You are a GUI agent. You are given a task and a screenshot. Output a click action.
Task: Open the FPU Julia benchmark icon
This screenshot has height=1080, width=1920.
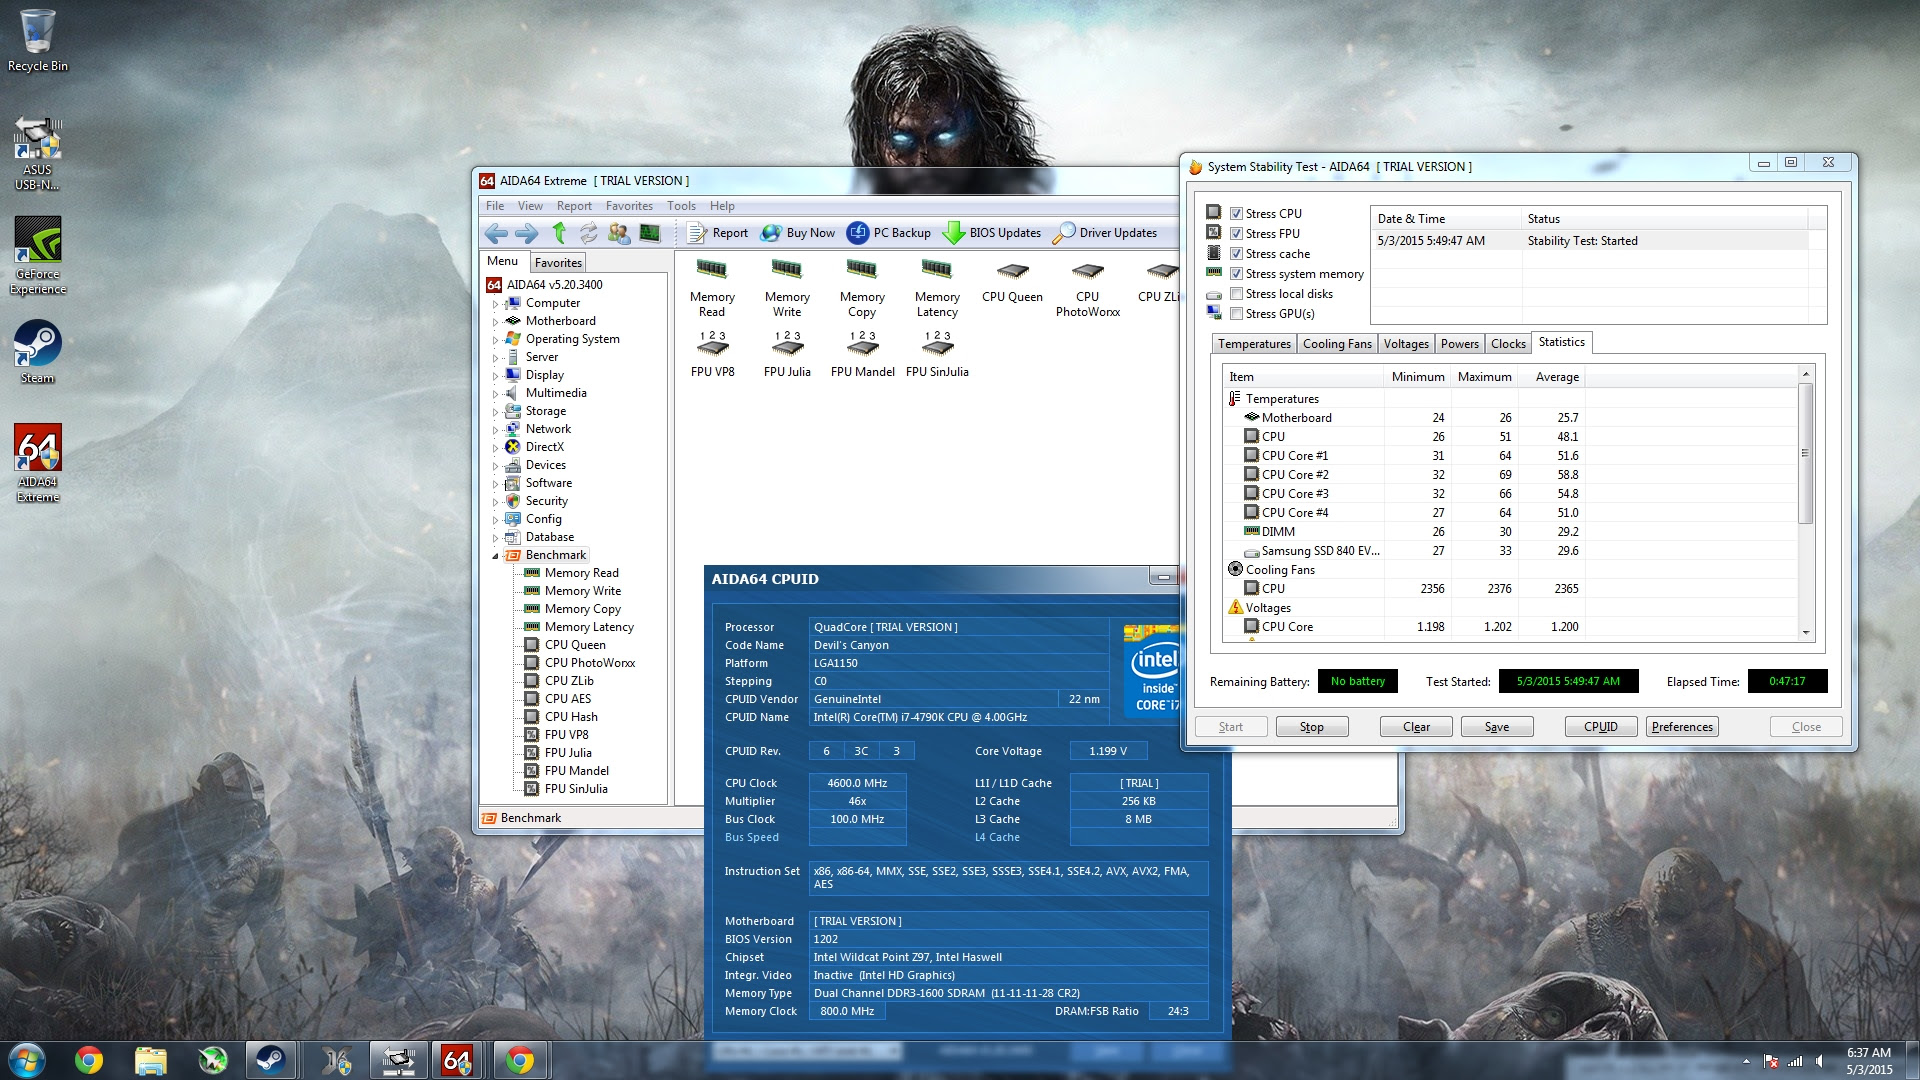pos(787,354)
